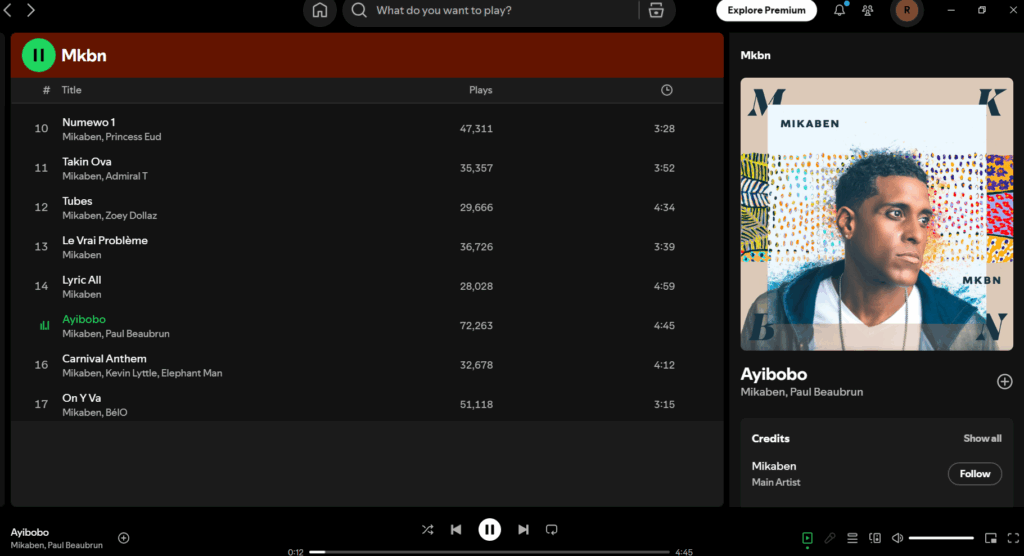Screen dimensions: 1024x556
Task: Pause playback in bottom player
Action: (489, 530)
